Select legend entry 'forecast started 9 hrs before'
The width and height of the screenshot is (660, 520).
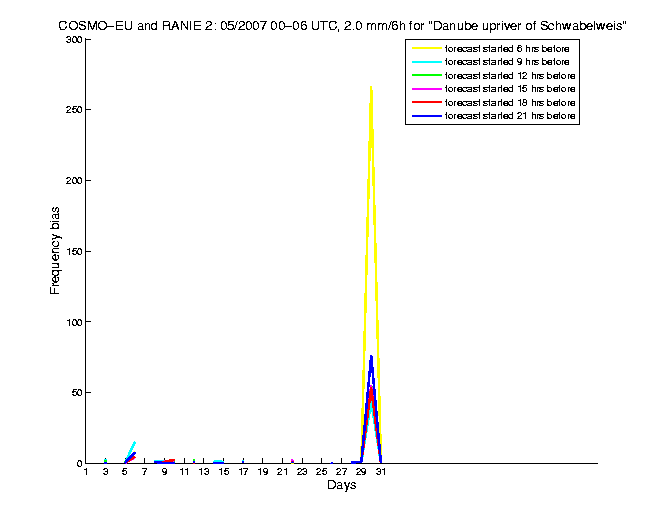pyautogui.click(x=507, y=62)
